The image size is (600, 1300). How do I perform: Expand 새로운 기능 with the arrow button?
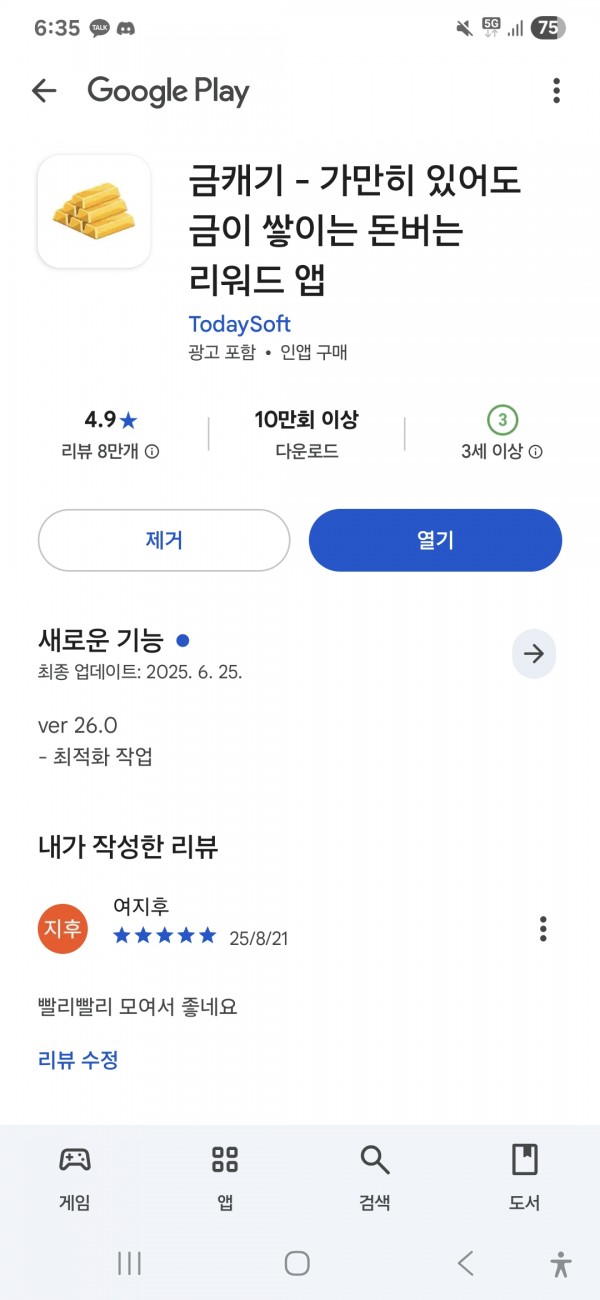click(x=534, y=654)
